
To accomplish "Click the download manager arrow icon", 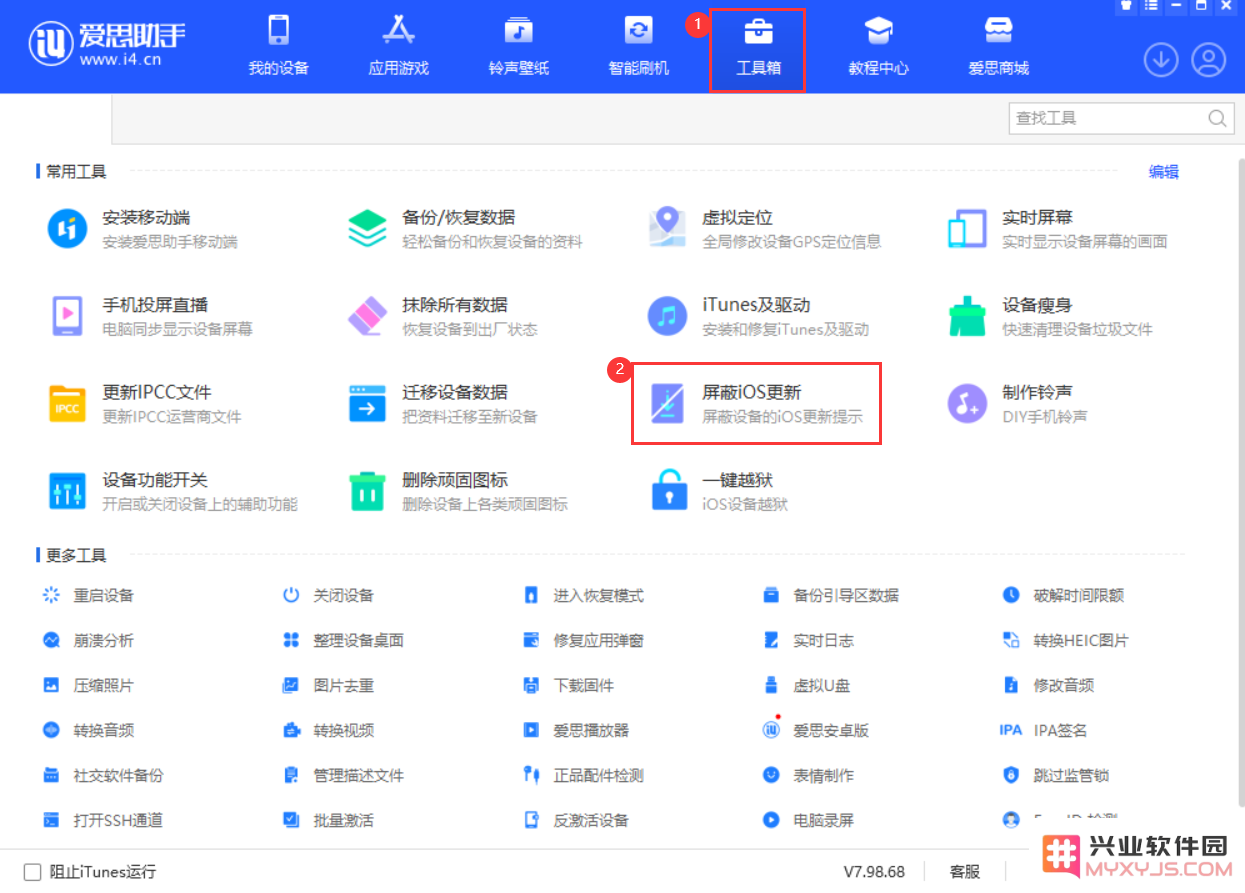I will 1161,60.
